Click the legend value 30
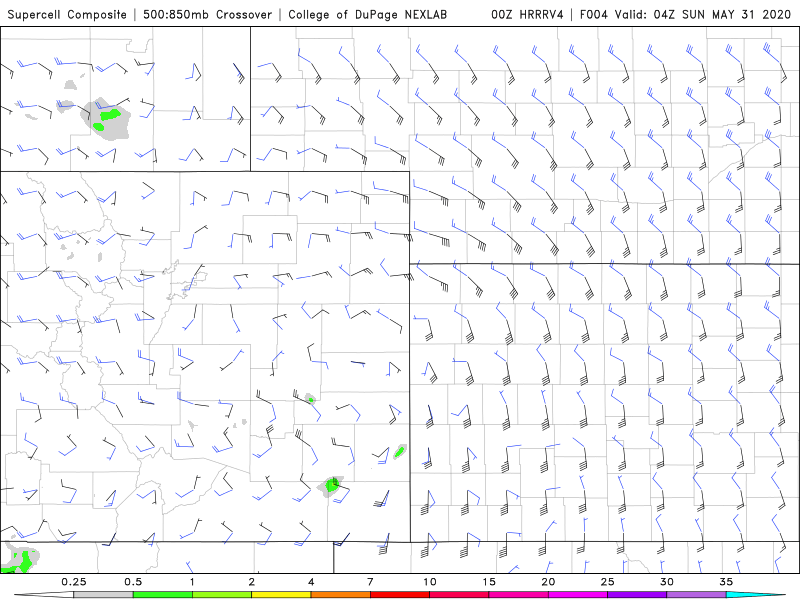Viewport: 800px width, 600px height. coord(666,582)
